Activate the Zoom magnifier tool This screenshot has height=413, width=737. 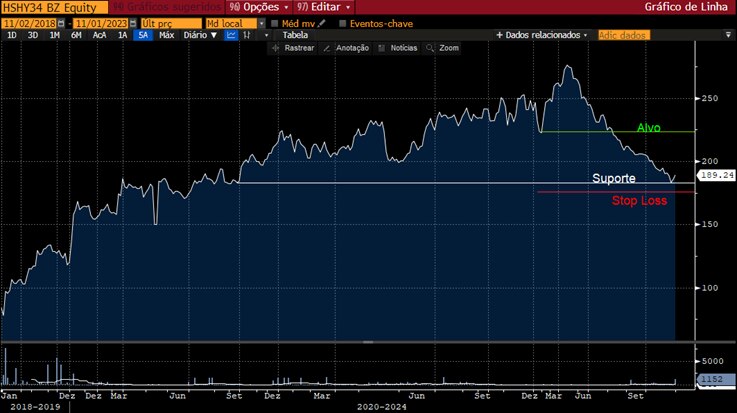coord(448,48)
